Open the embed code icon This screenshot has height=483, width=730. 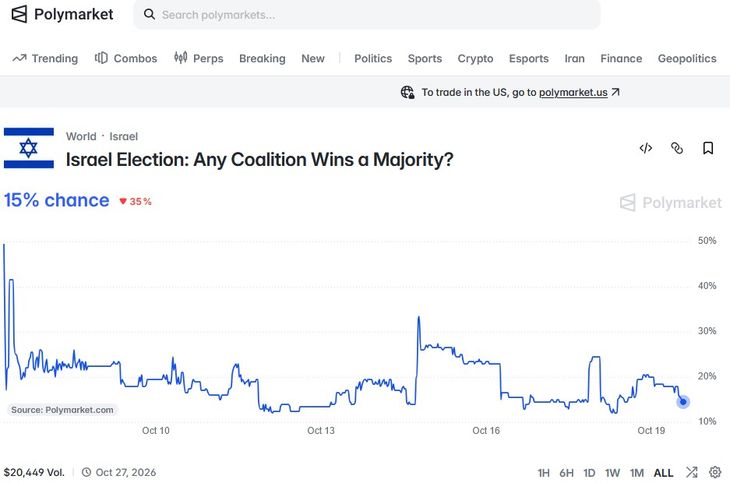[x=646, y=148]
